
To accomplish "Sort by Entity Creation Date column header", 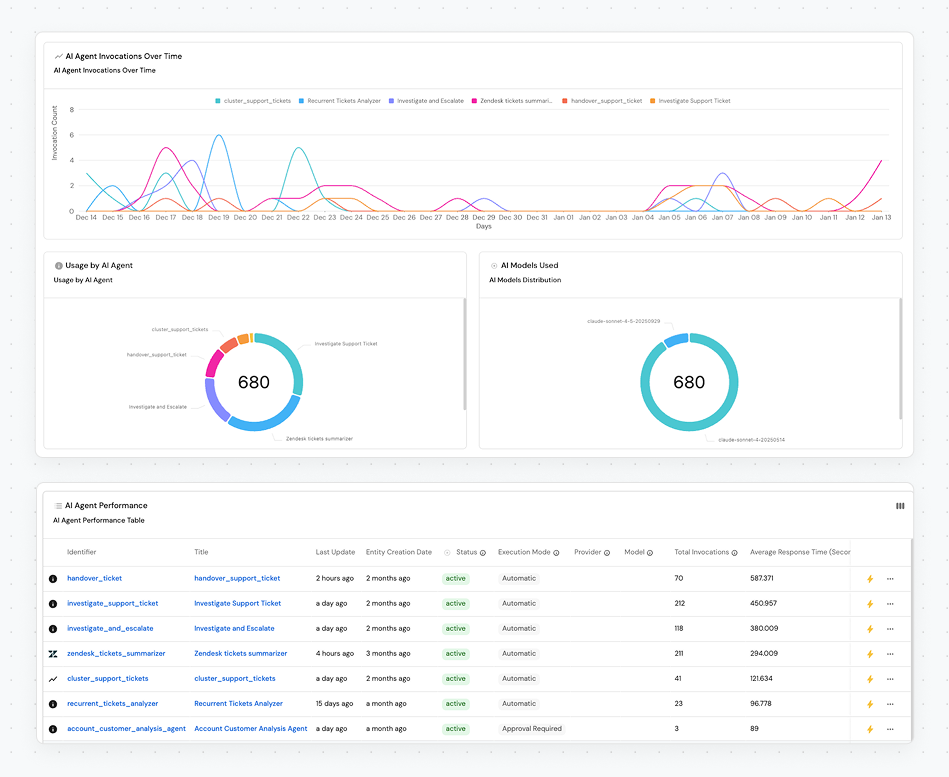I will coord(399,552).
